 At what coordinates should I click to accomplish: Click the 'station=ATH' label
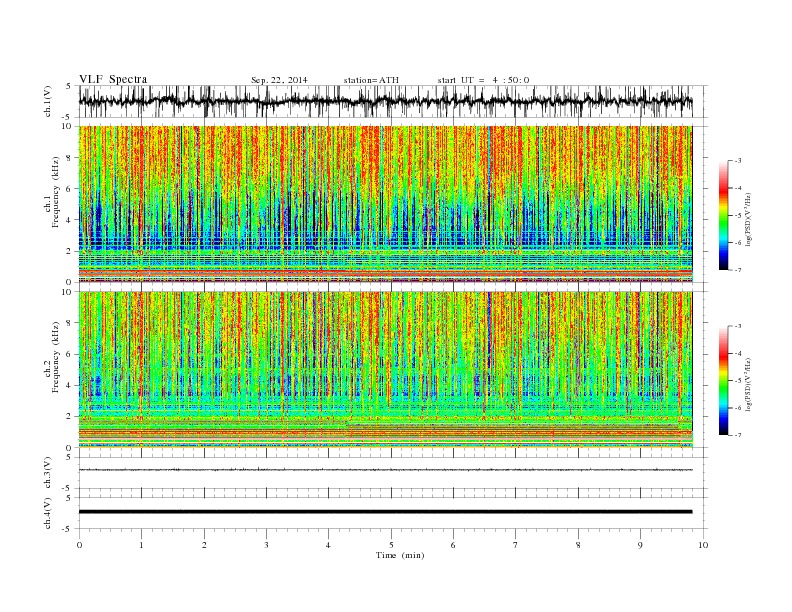click(x=371, y=80)
